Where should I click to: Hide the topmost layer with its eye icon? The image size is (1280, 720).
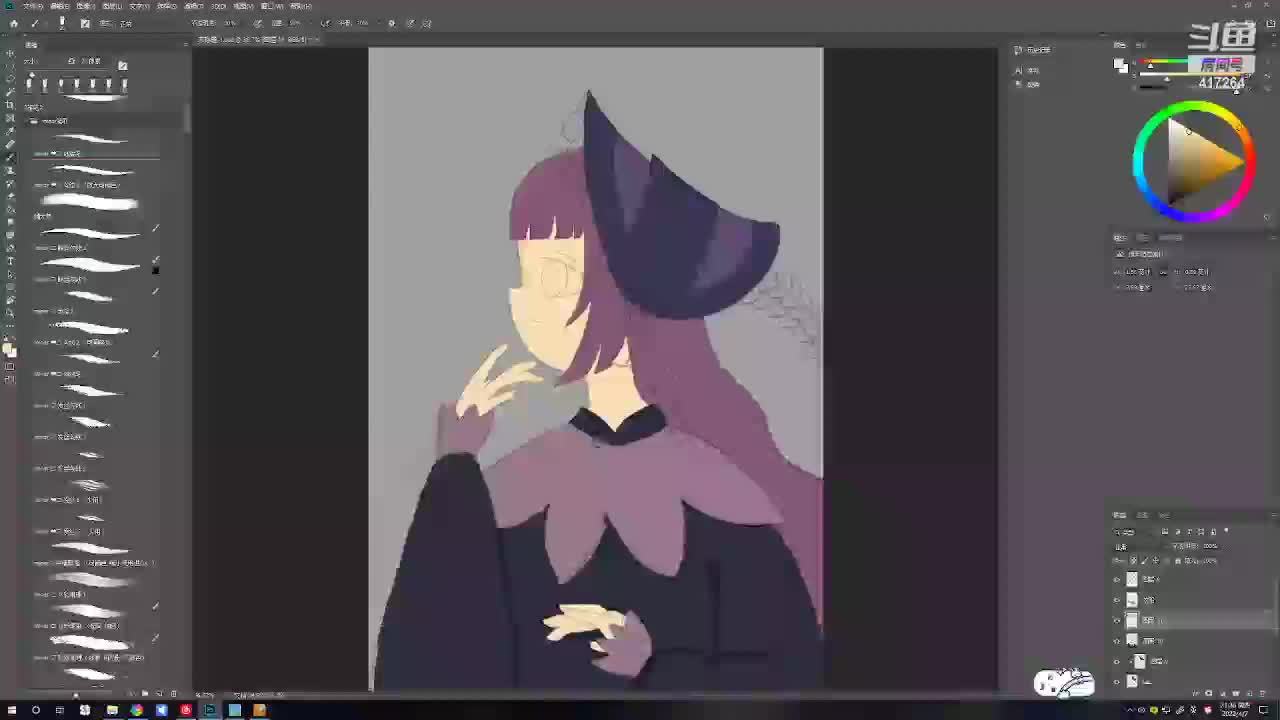click(1117, 579)
